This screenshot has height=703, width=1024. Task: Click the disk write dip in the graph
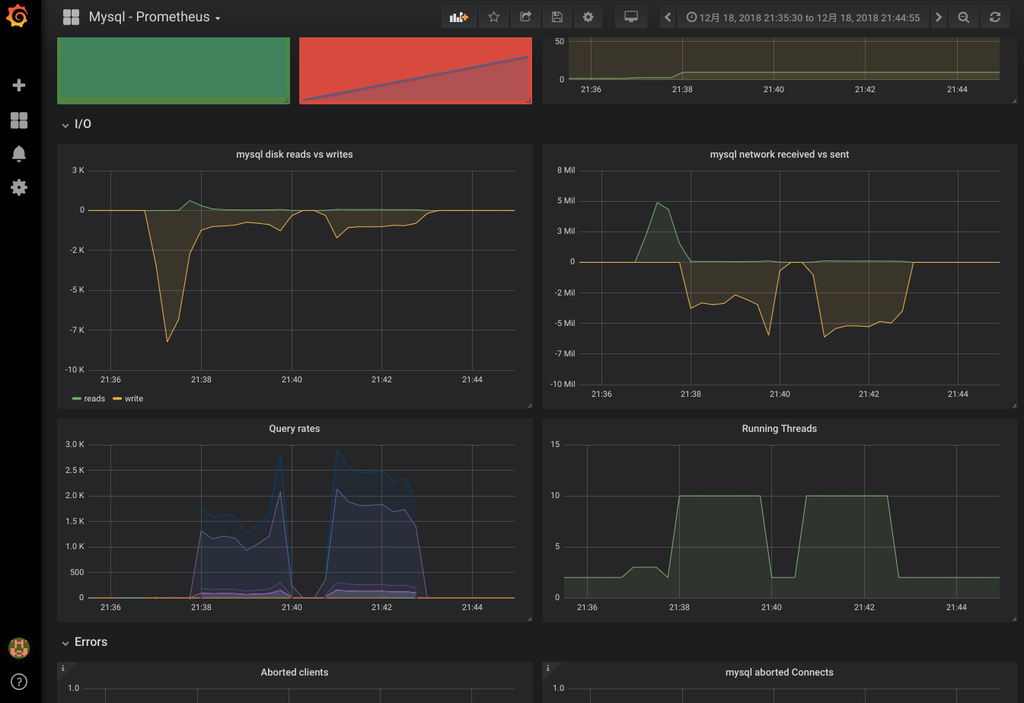click(167, 340)
